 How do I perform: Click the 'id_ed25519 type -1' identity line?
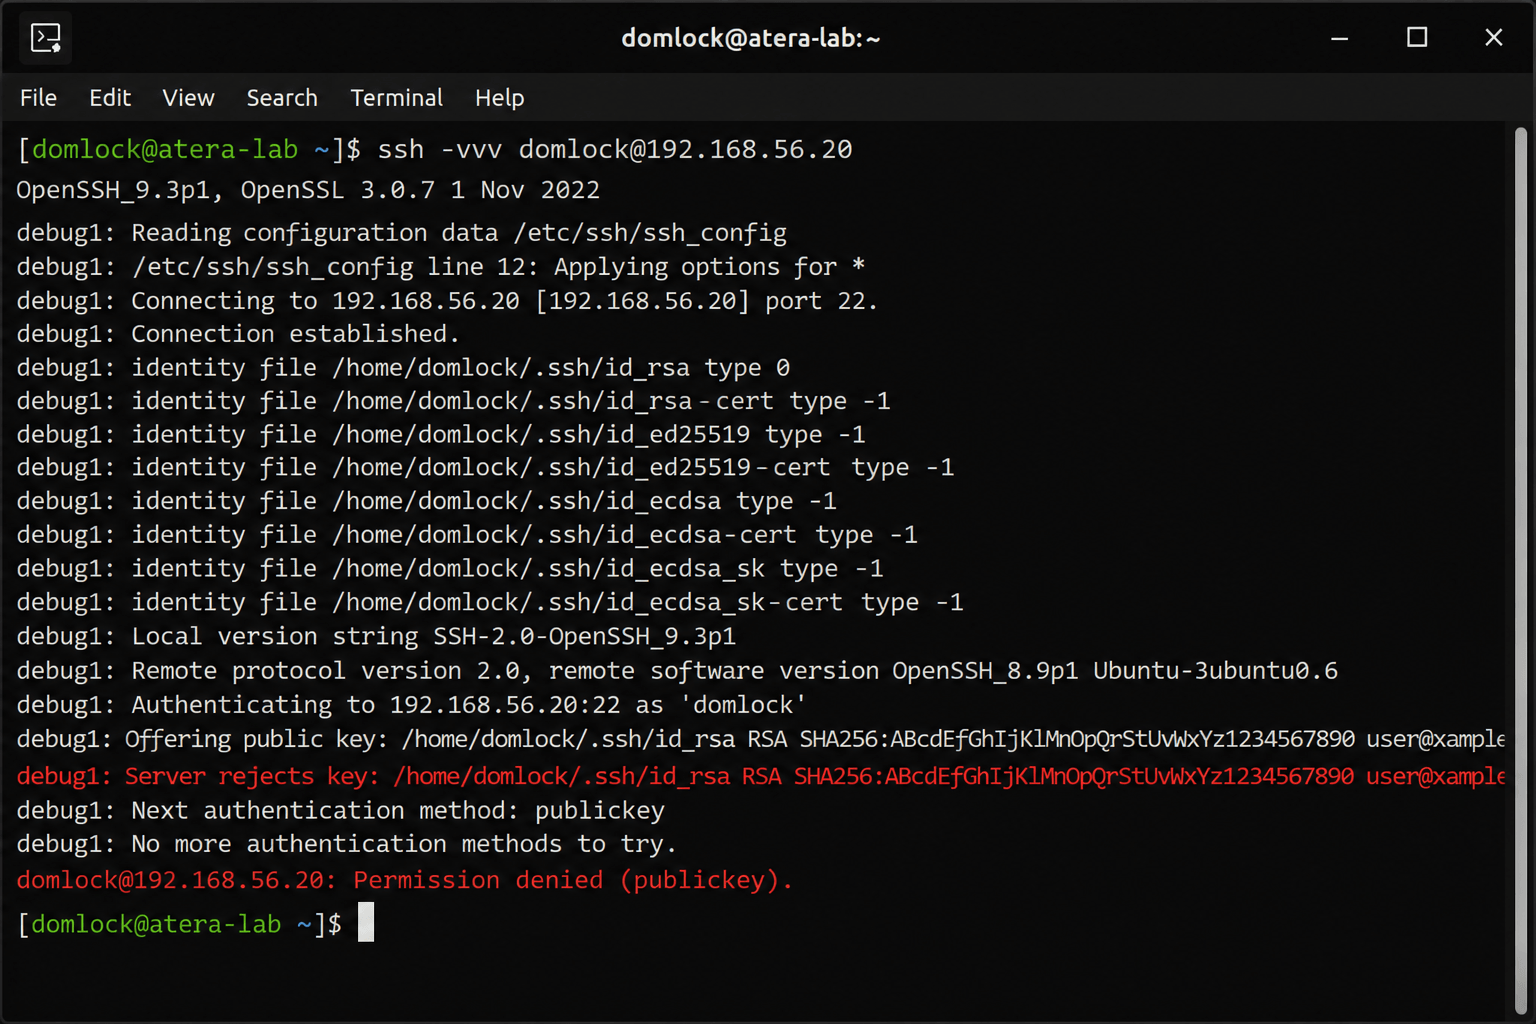441,435
